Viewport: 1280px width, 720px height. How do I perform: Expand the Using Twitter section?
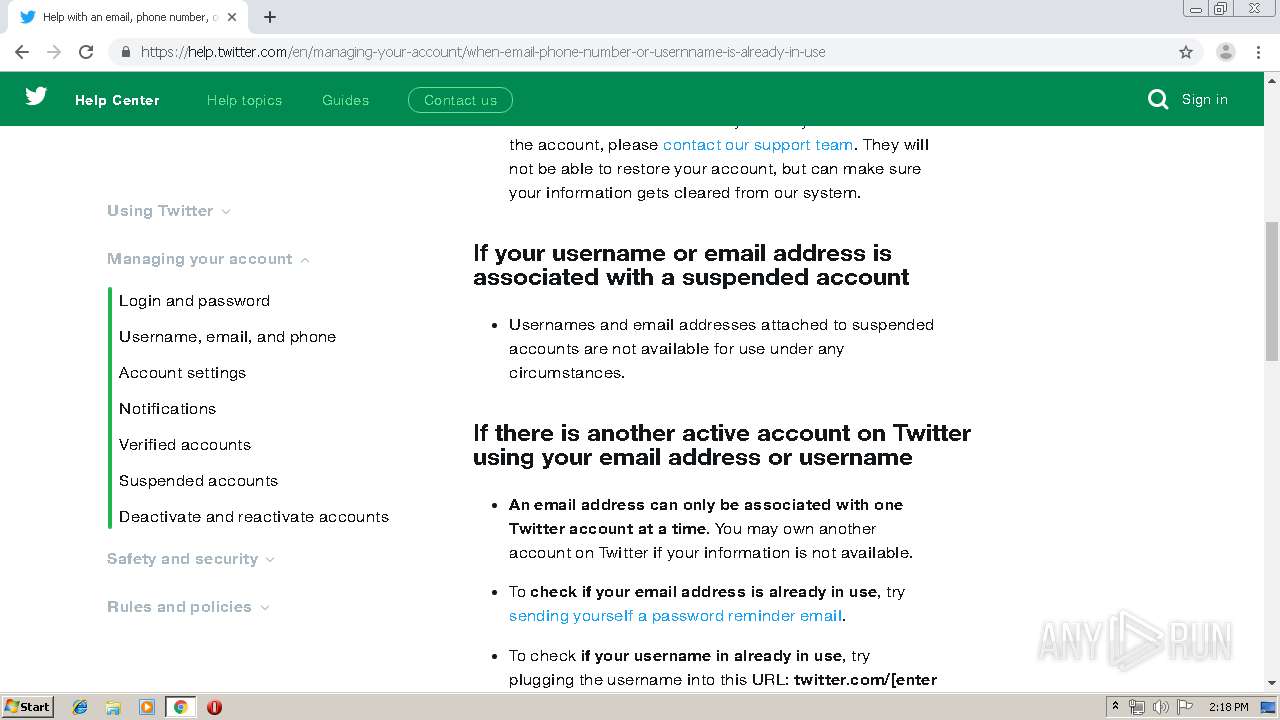[169, 211]
